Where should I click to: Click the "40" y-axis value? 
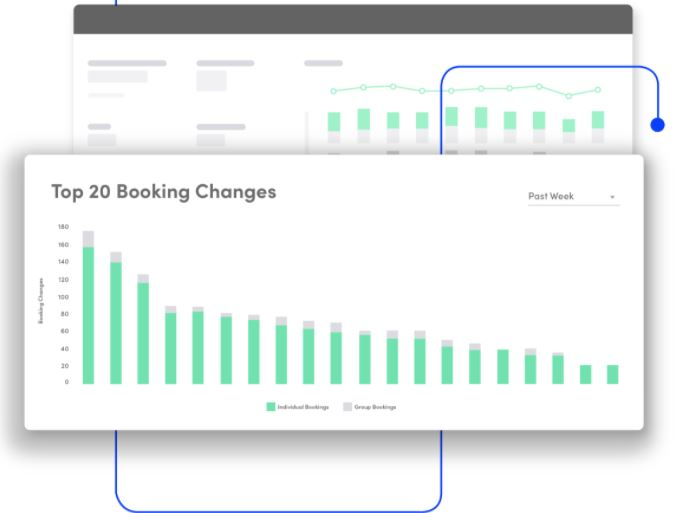(65, 349)
